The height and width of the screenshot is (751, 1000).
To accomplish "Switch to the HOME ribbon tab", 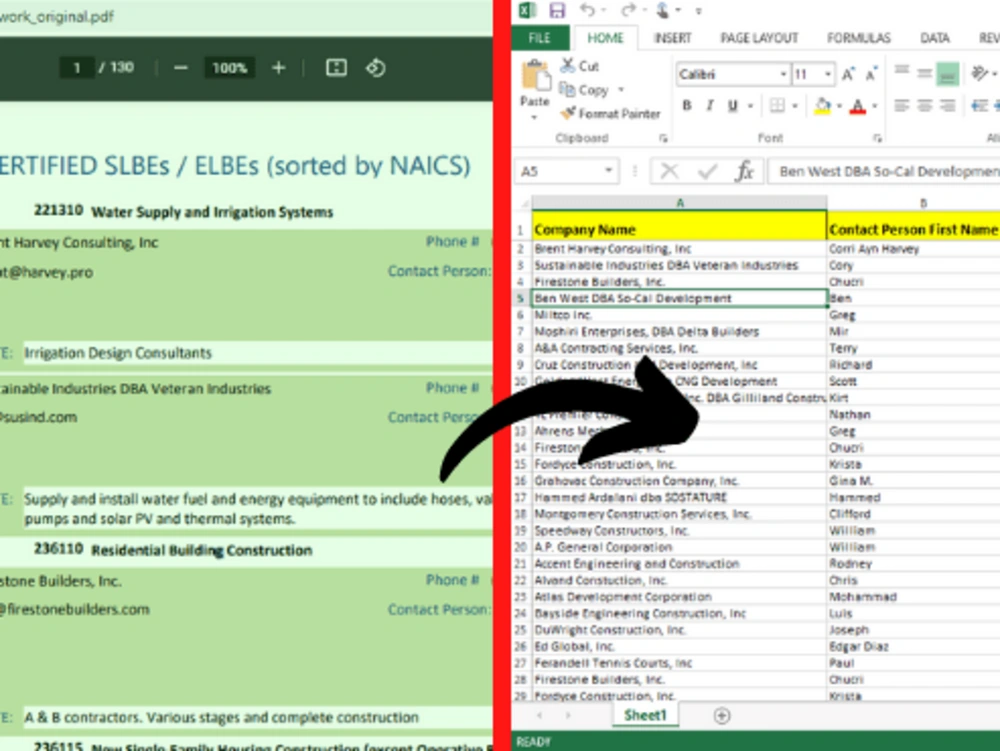I will (605, 38).
